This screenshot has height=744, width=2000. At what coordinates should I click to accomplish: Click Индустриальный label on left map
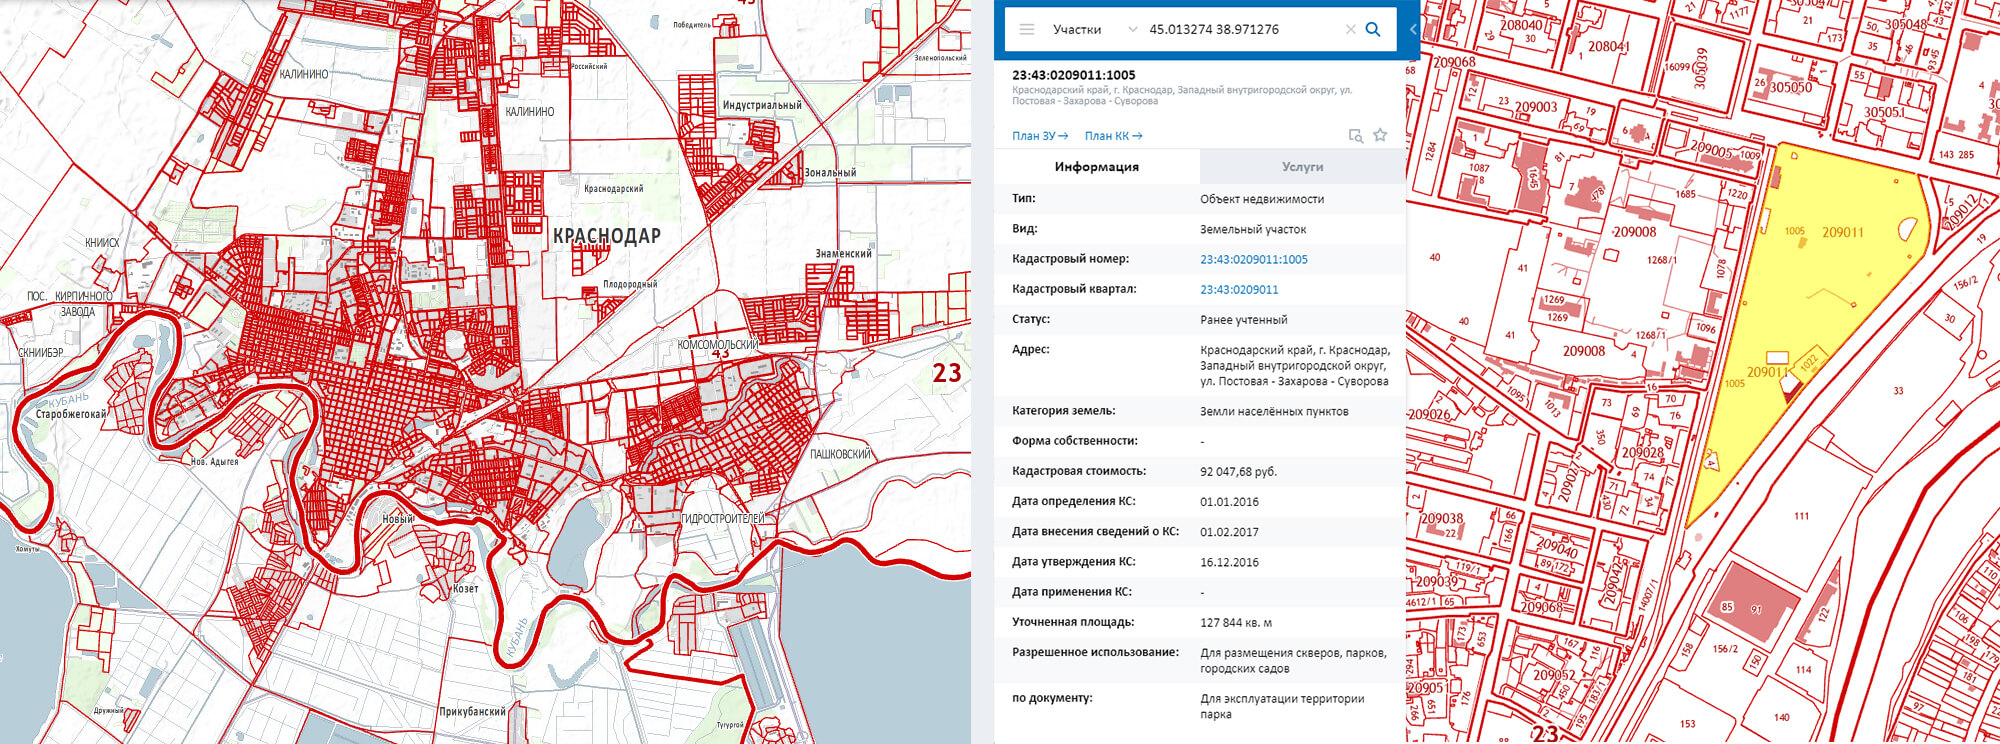(x=762, y=105)
